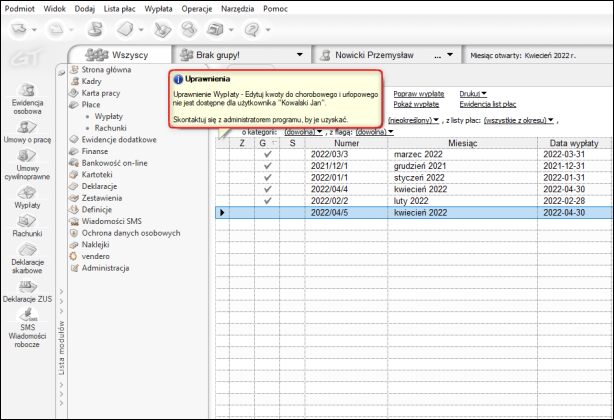Select Deklaracje in module tree

[99, 186]
